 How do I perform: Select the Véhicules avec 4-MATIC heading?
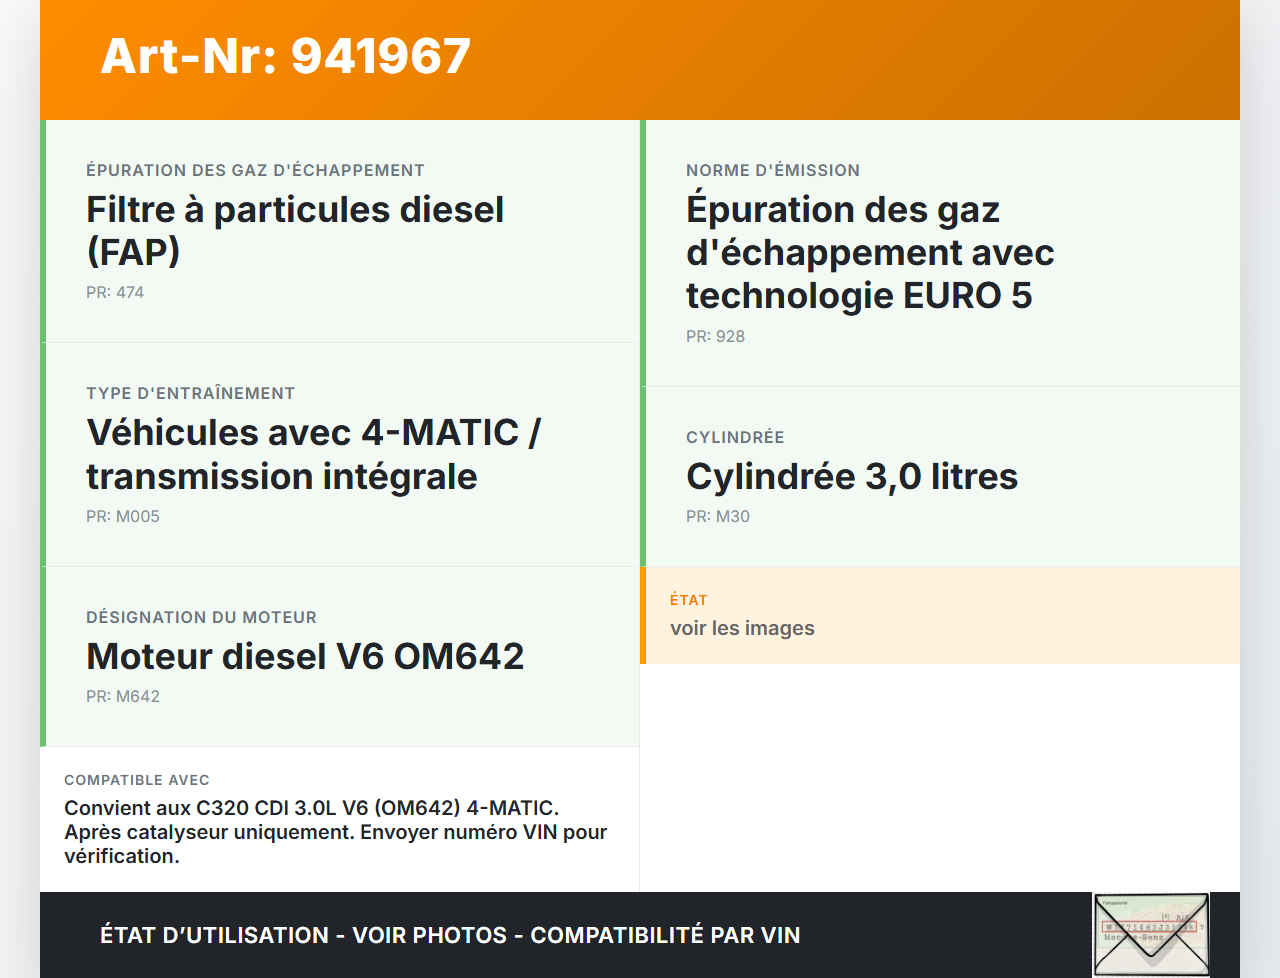coord(313,454)
